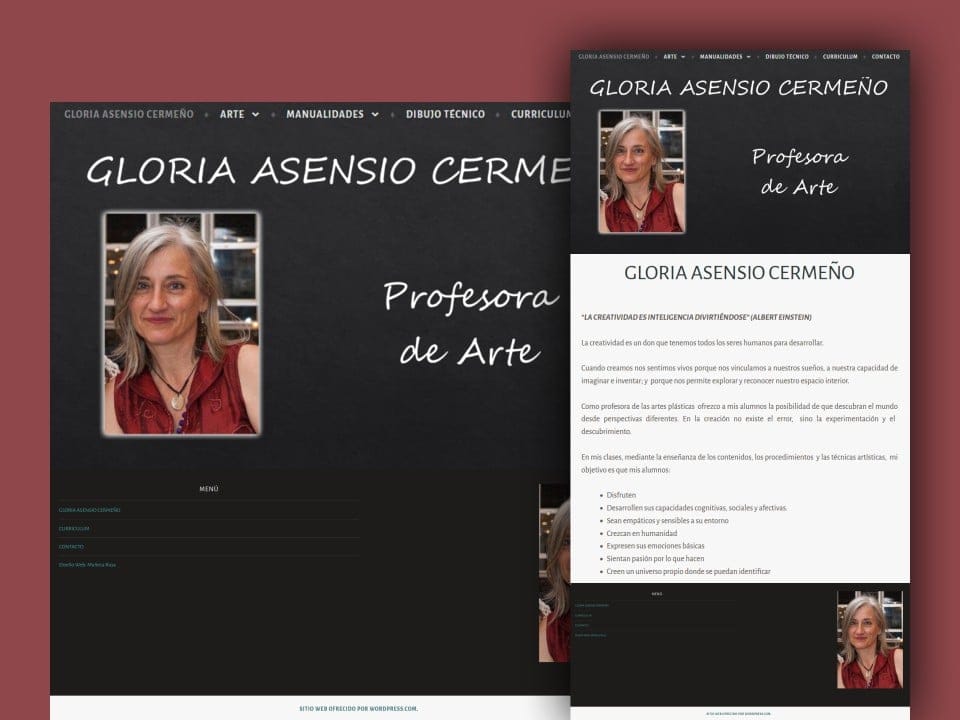Click the GLORIA ASENSIO CERMEÑO sidebar menu link

point(90,509)
